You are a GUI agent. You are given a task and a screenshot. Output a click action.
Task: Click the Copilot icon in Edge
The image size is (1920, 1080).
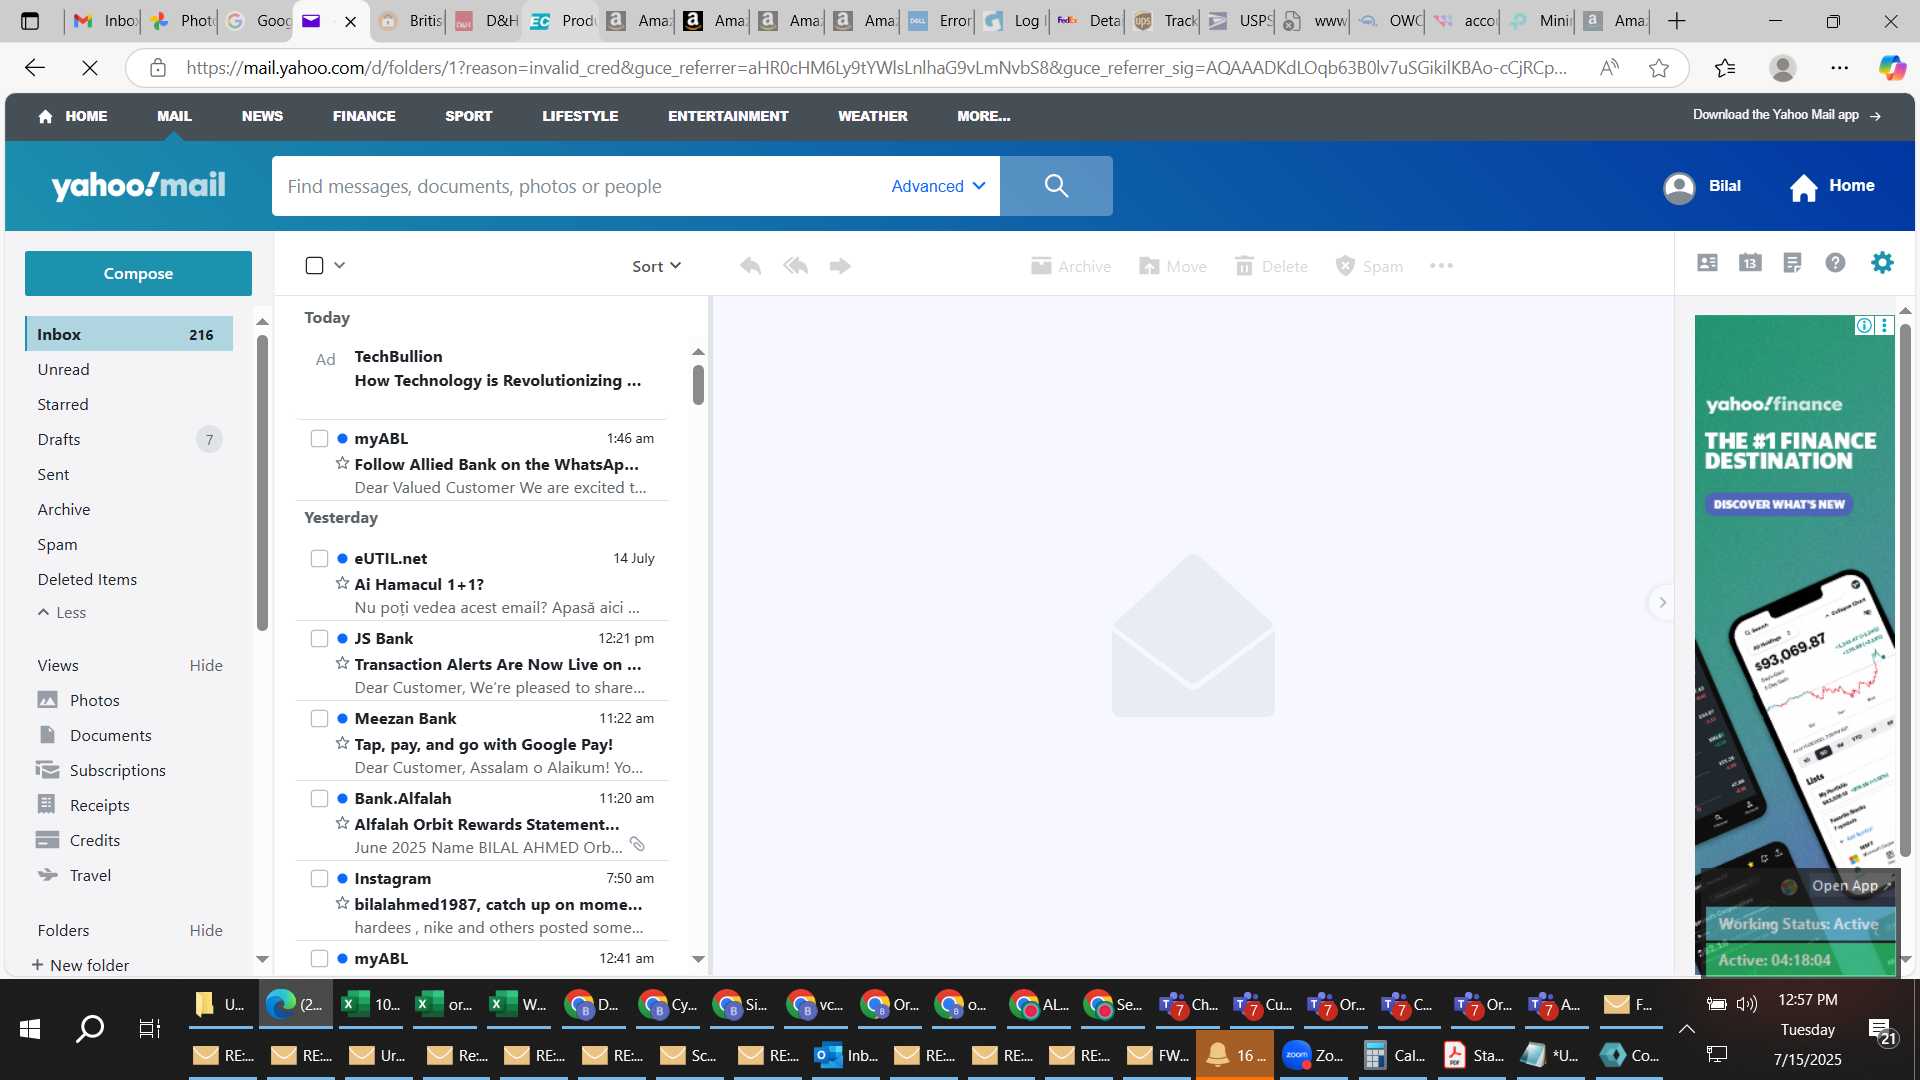(x=1891, y=68)
